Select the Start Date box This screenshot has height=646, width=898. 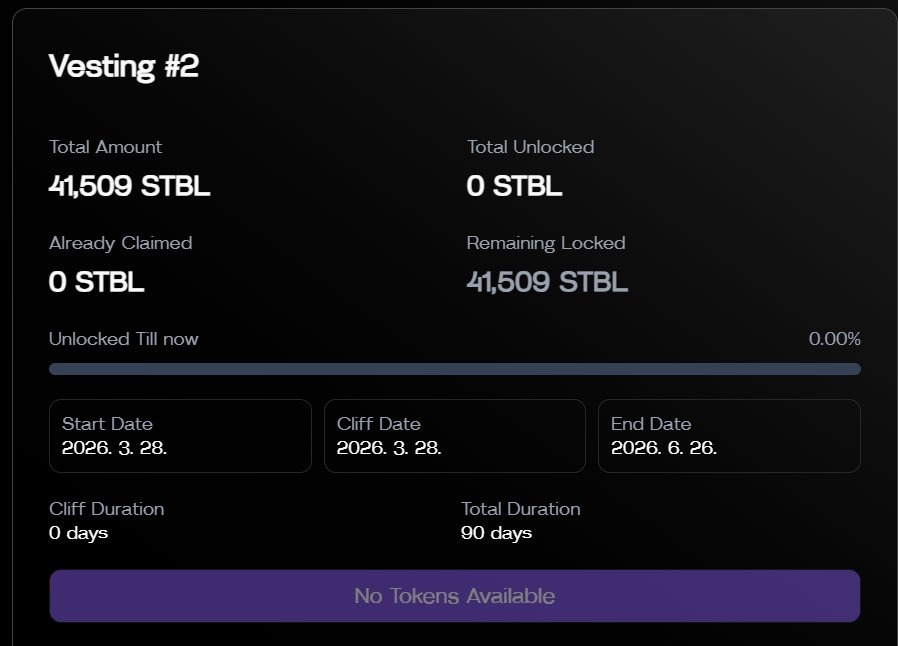coord(180,436)
